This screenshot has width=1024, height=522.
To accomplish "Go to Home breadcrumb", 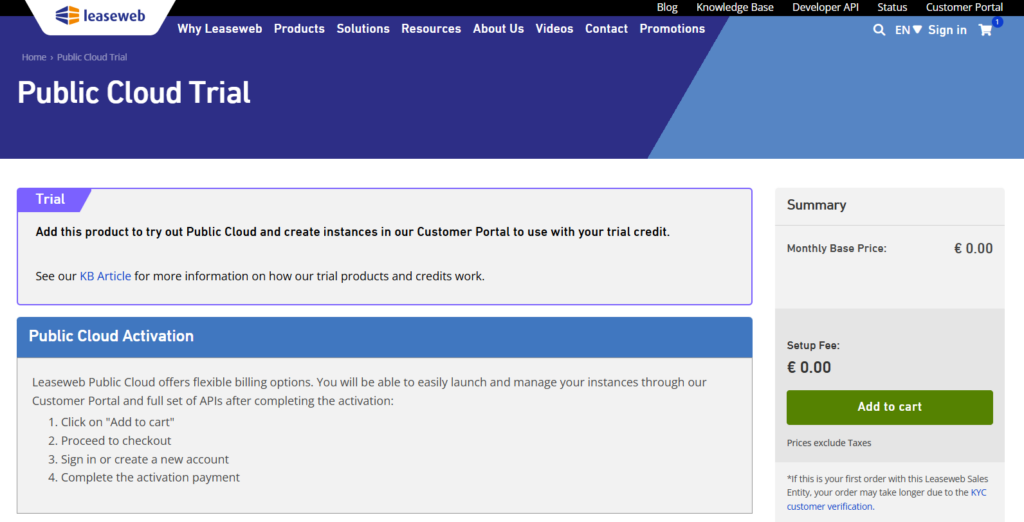I will pyautogui.click(x=34, y=57).
